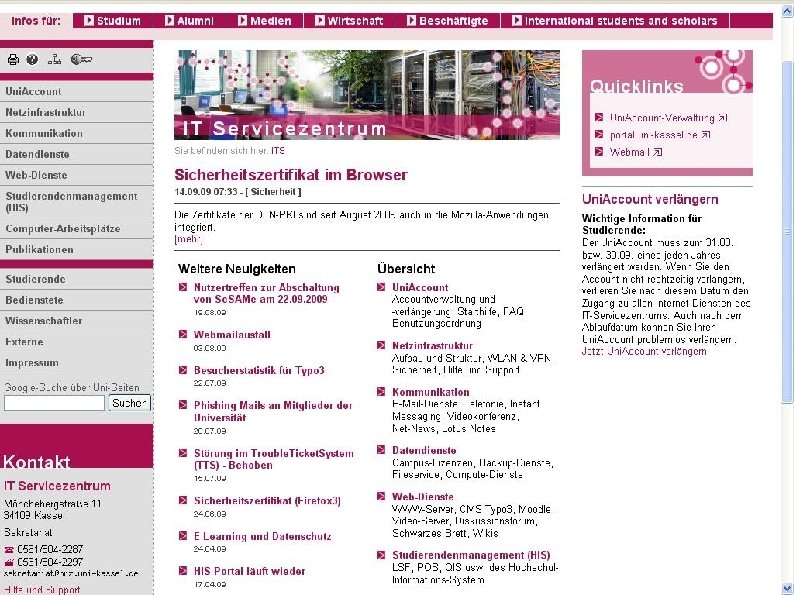Viewport: 794px width, 595px height.
Task: Click the printer icon in the sidebar
Action: click(13, 60)
